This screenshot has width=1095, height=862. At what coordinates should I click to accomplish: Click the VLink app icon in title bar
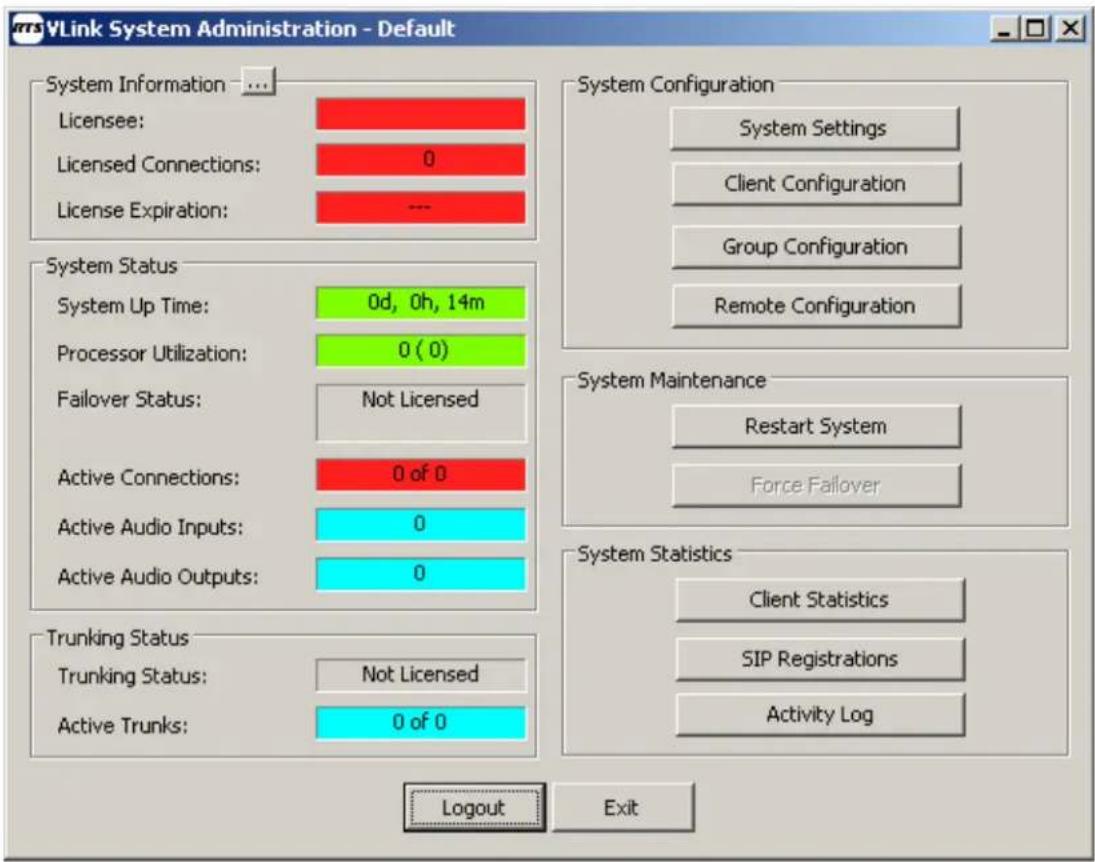pyautogui.click(x=28, y=29)
